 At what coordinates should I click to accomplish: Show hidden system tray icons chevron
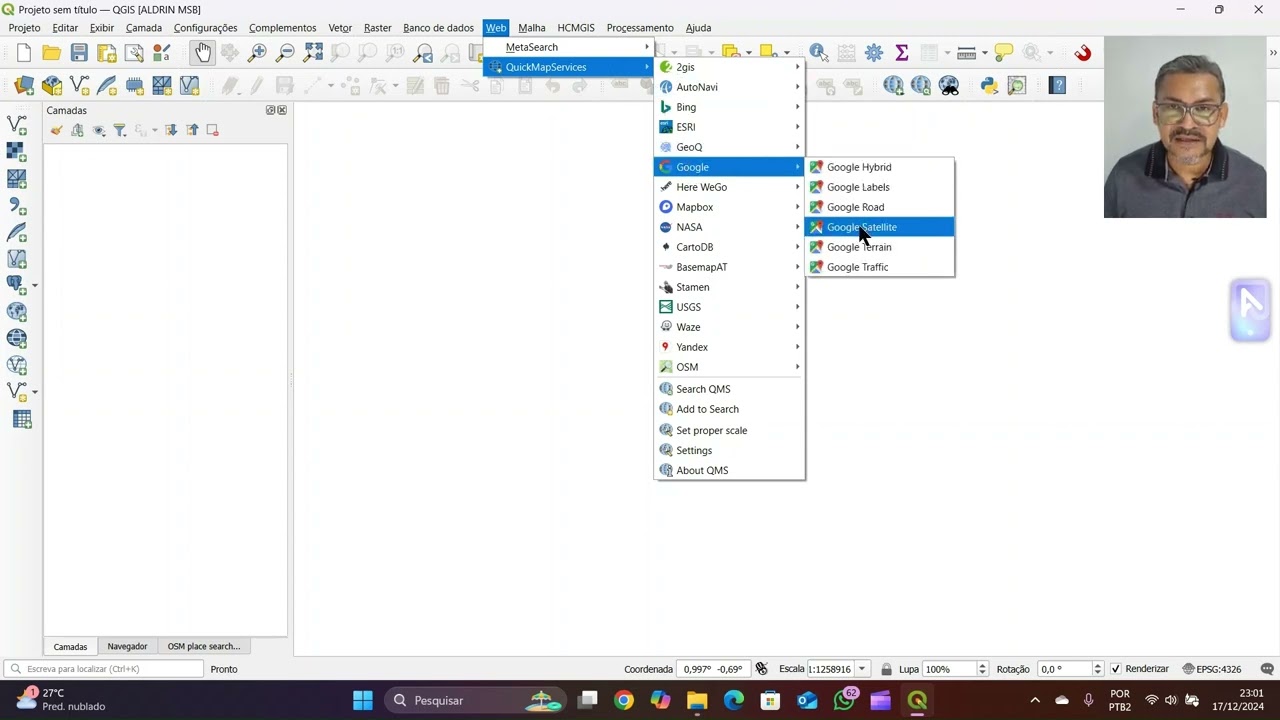pos(1035,700)
